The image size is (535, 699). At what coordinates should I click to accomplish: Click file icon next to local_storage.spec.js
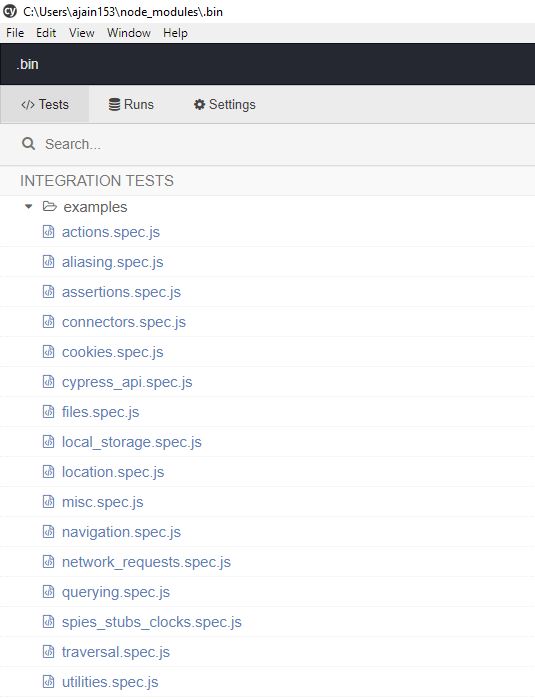click(49, 441)
